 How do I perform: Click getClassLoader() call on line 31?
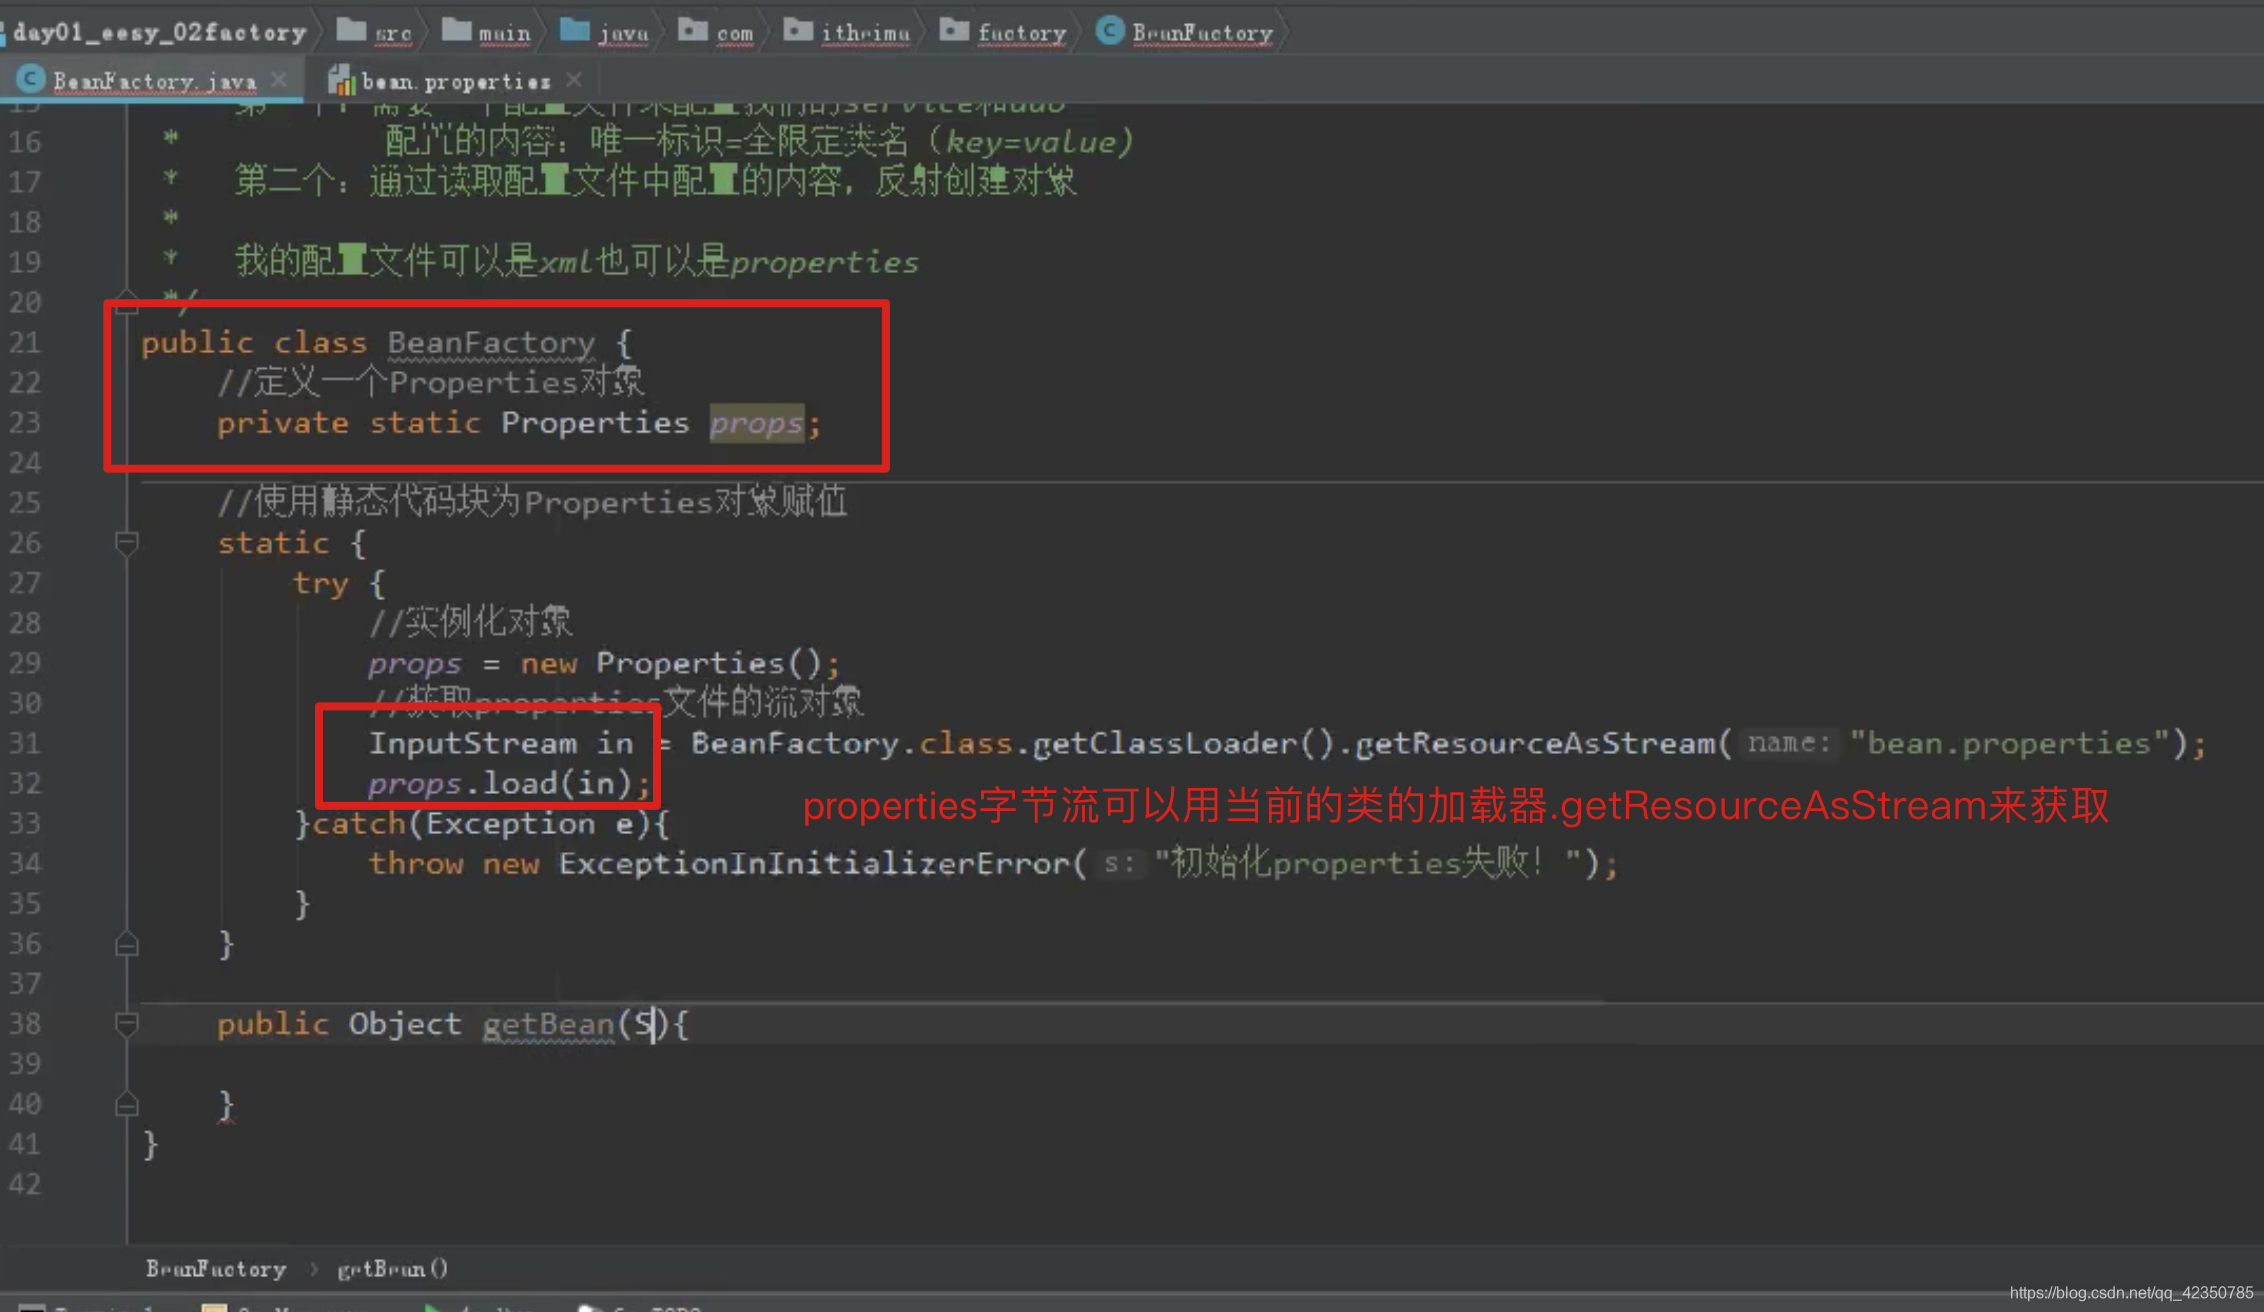click(x=1184, y=743)
